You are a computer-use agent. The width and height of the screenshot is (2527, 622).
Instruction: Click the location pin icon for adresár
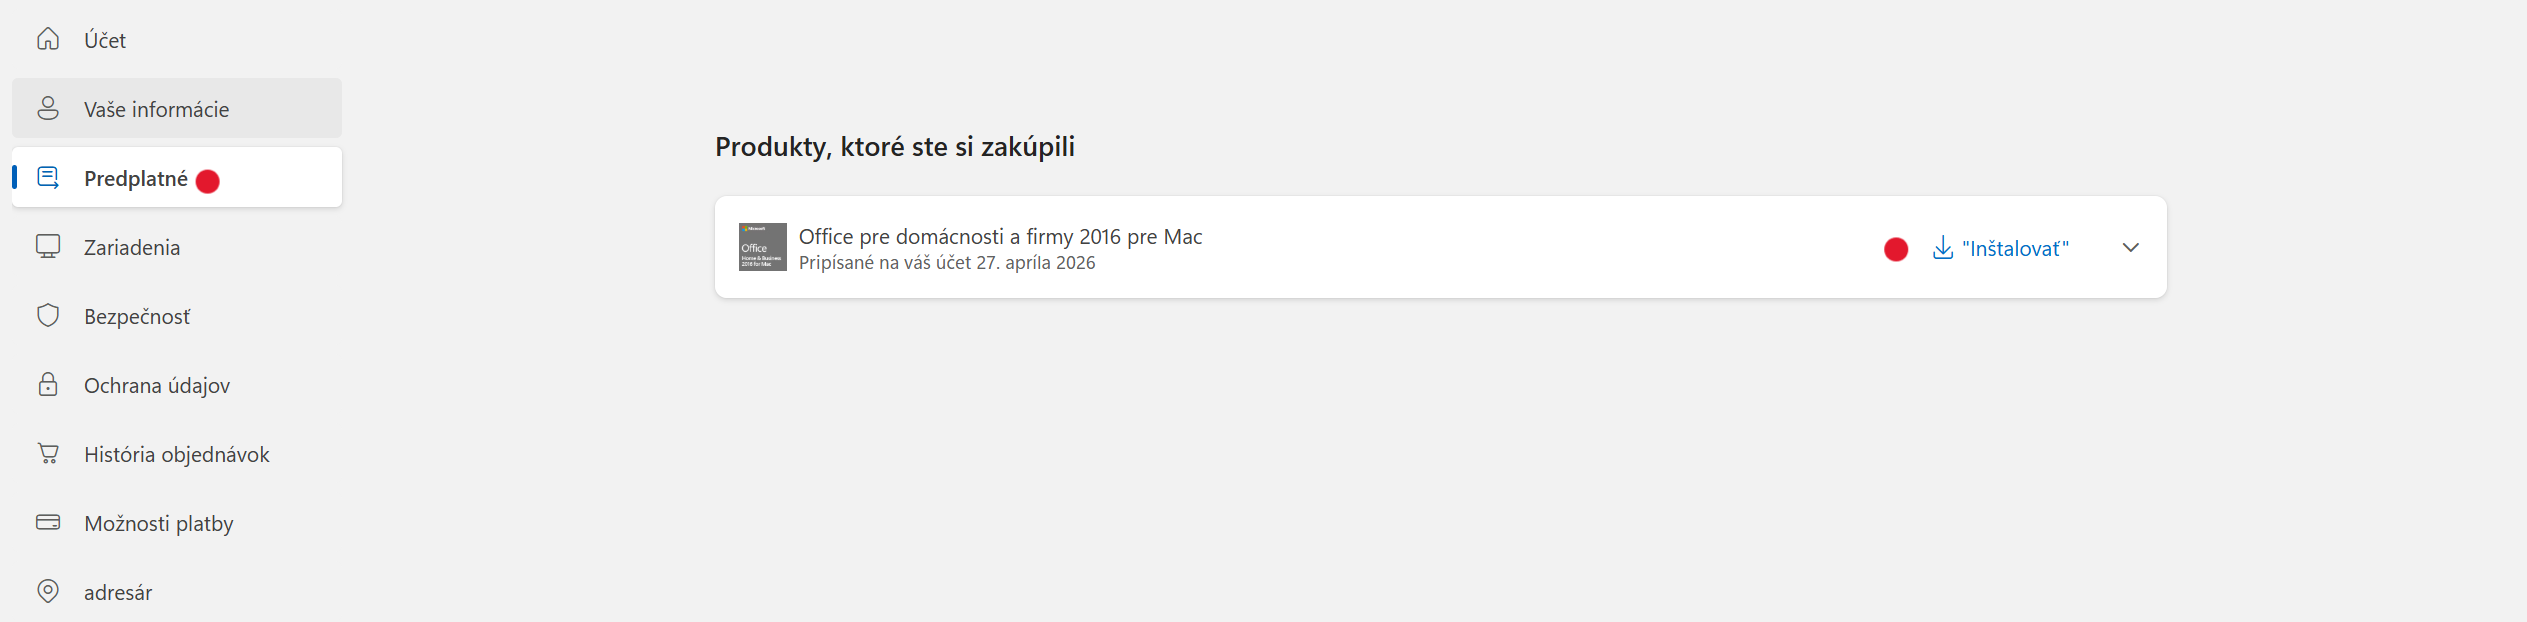click(x=48, y=591)
